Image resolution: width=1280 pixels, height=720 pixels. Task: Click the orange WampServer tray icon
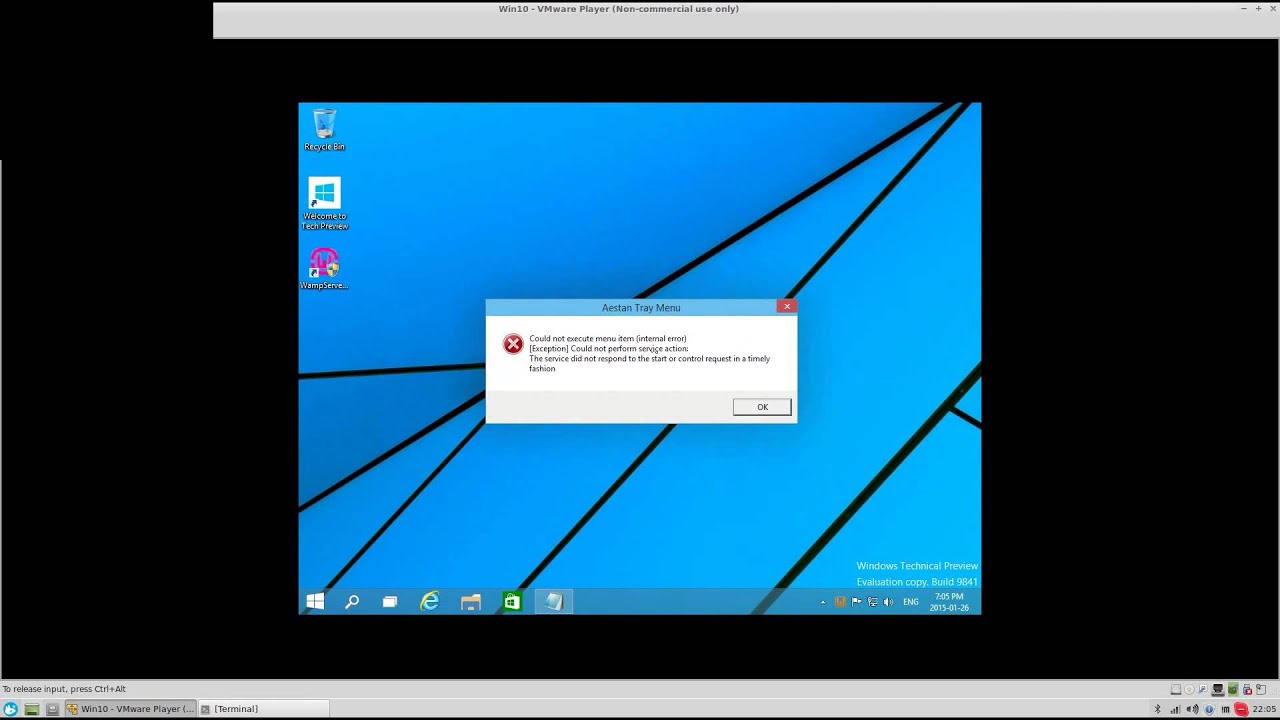click(840, 602)
